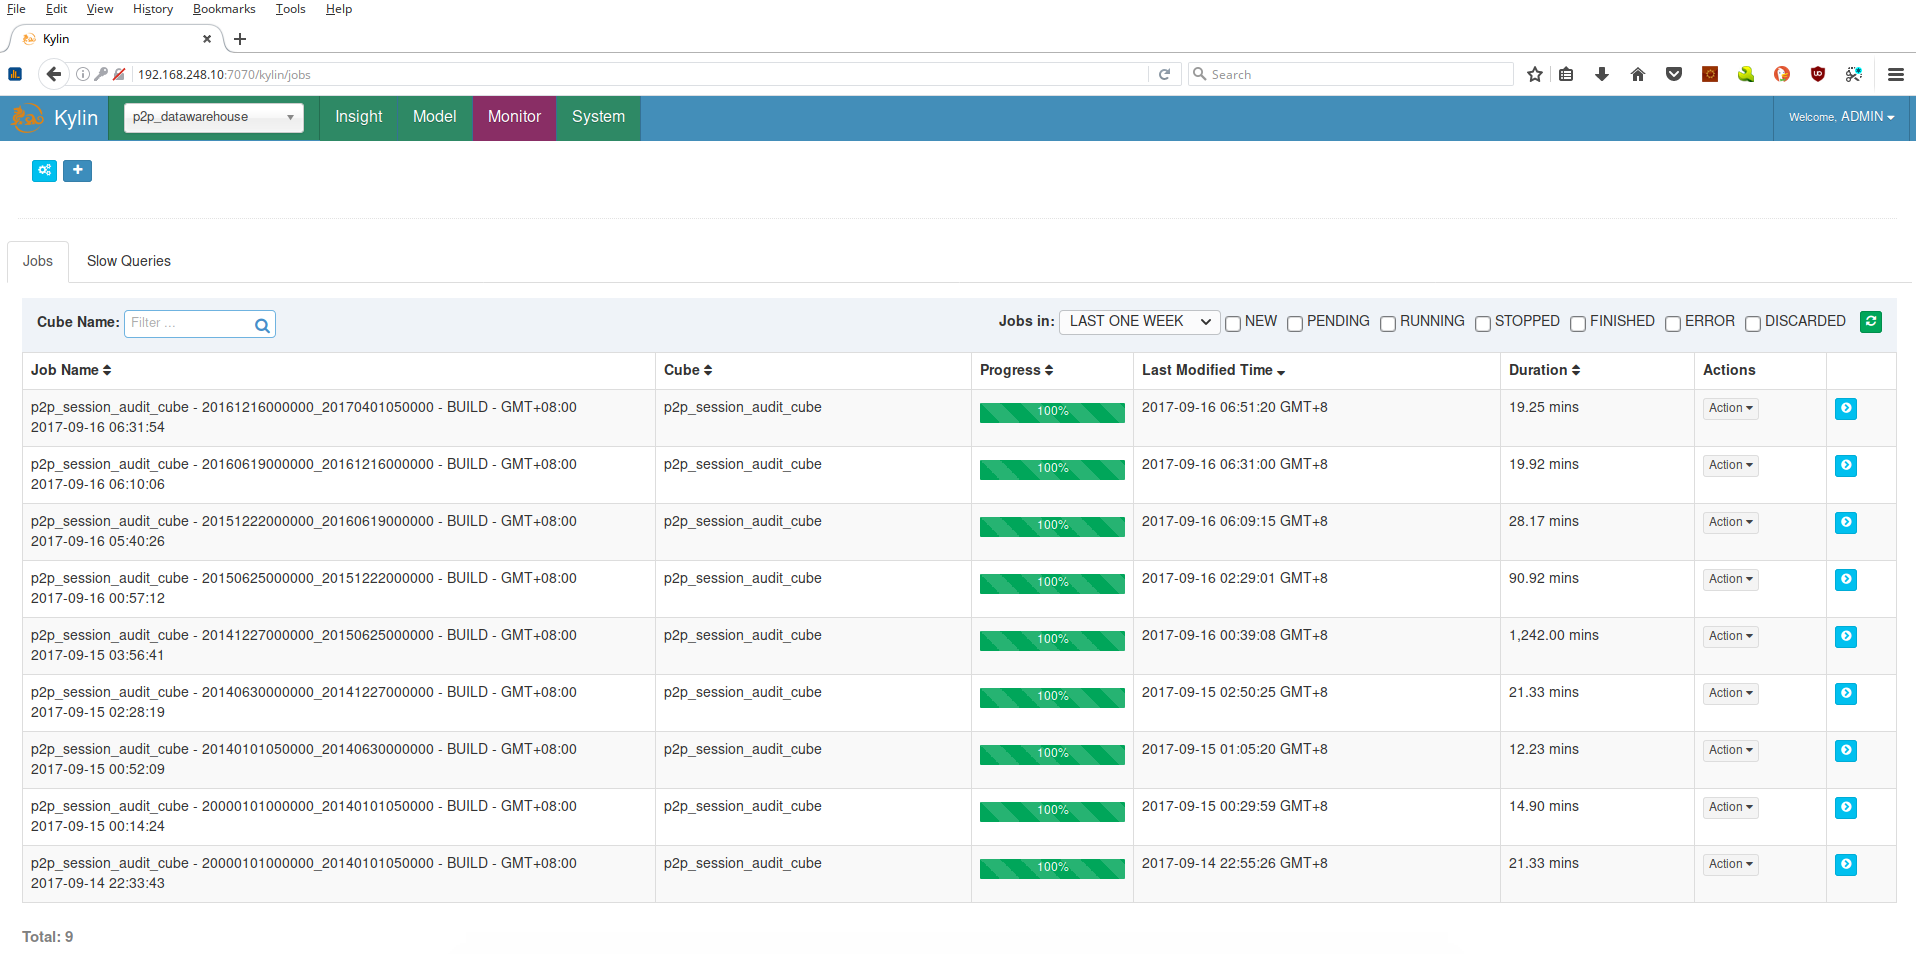Sort table by Duration column header
Screen dimensions: 1916x954
(x=1544, y=370)
